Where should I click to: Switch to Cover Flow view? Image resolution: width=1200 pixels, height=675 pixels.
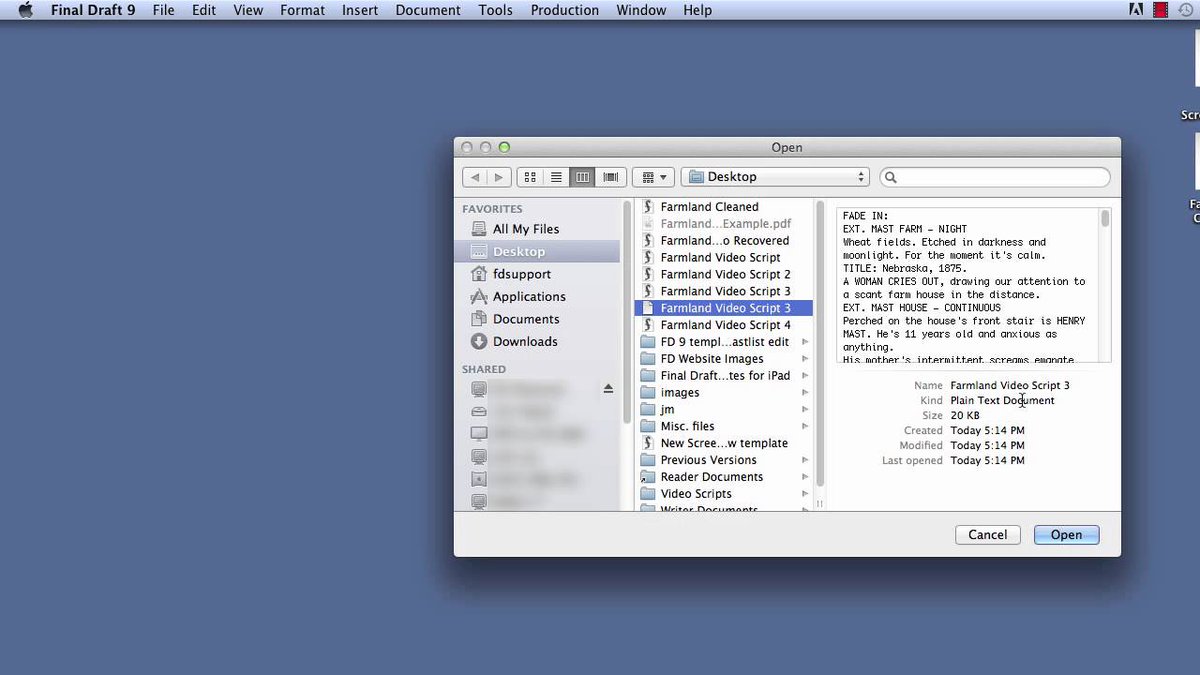[x=609, y=177]
